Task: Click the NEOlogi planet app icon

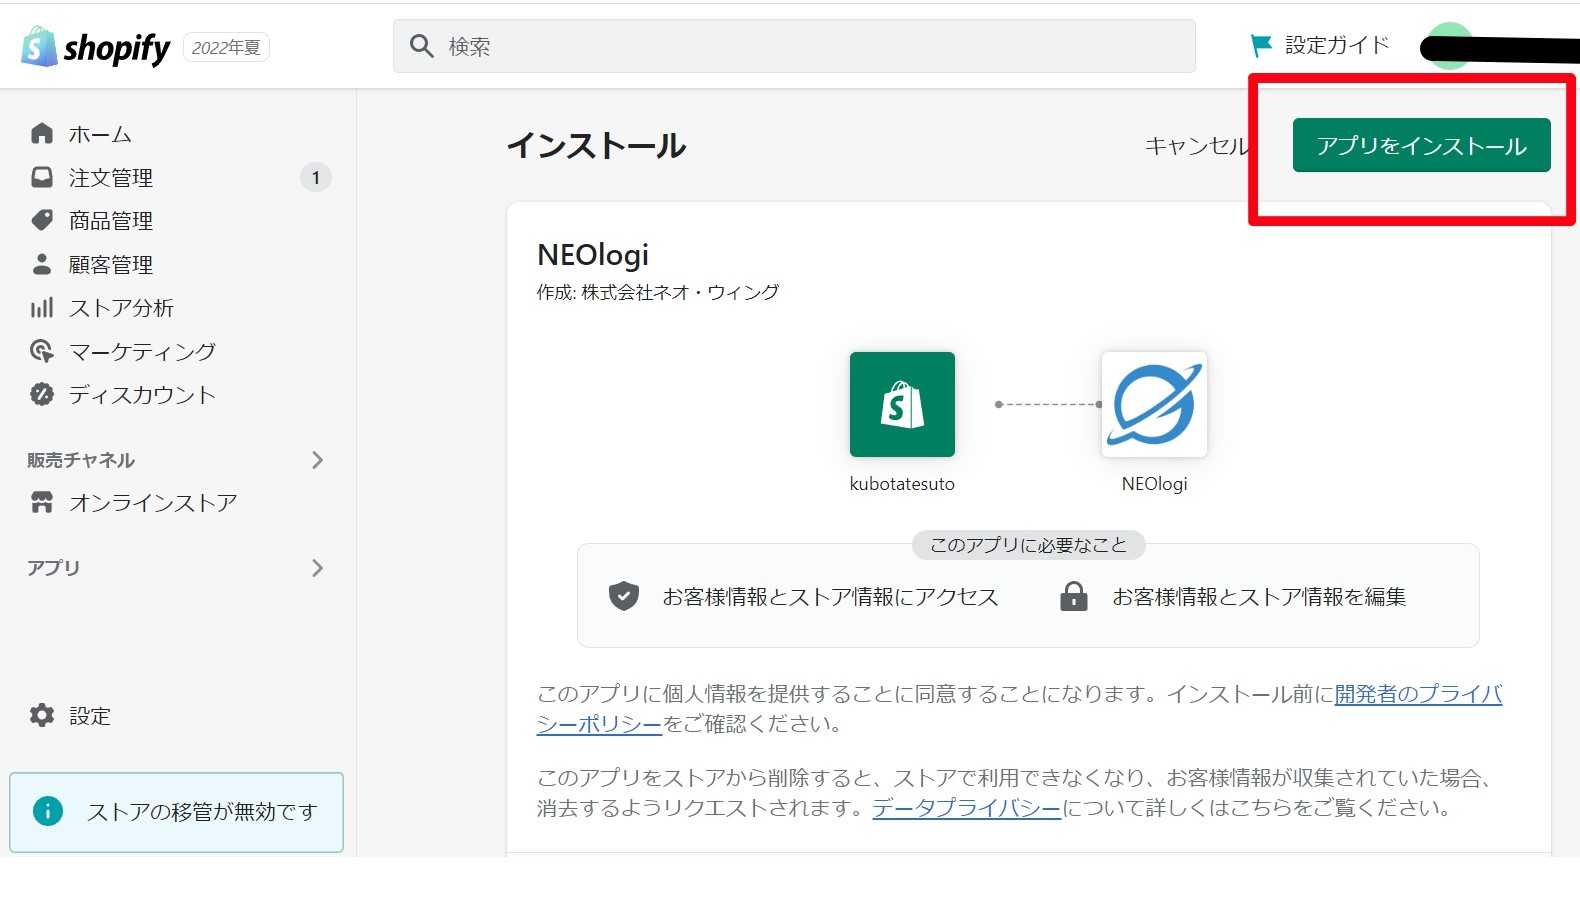Action: click(x=1154, y=404)
